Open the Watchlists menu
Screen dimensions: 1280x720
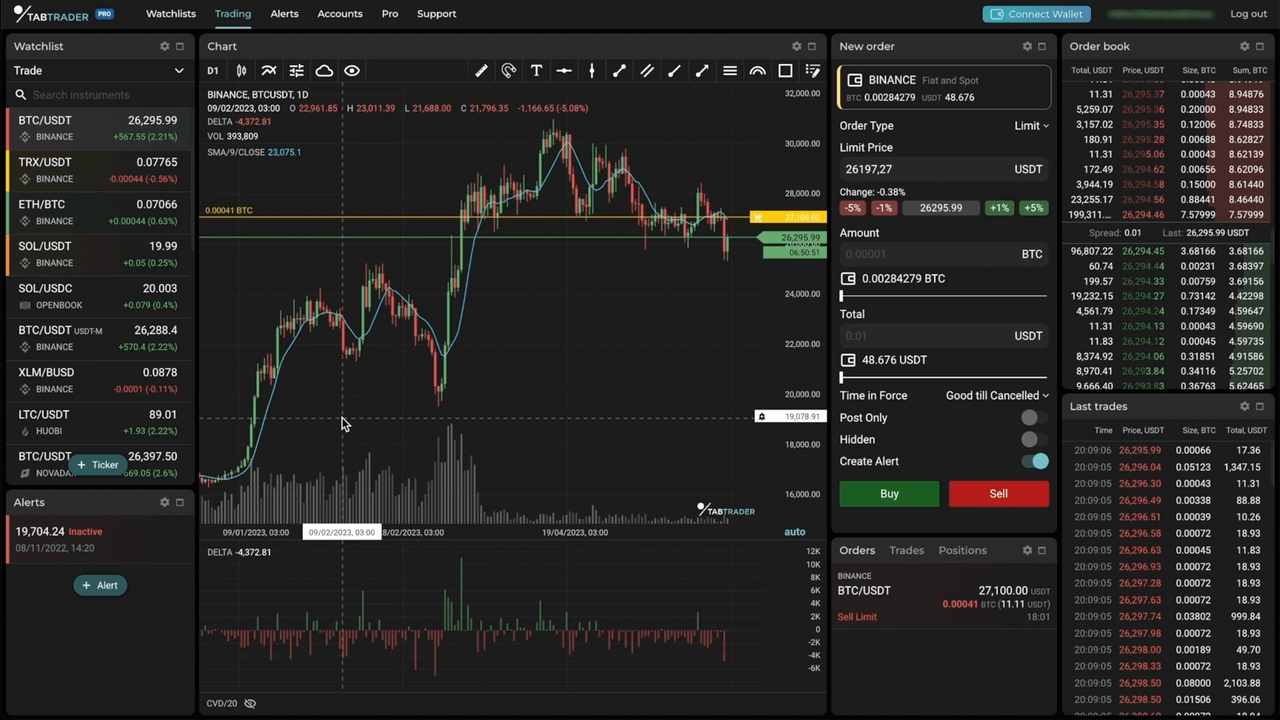pos(171,14)
